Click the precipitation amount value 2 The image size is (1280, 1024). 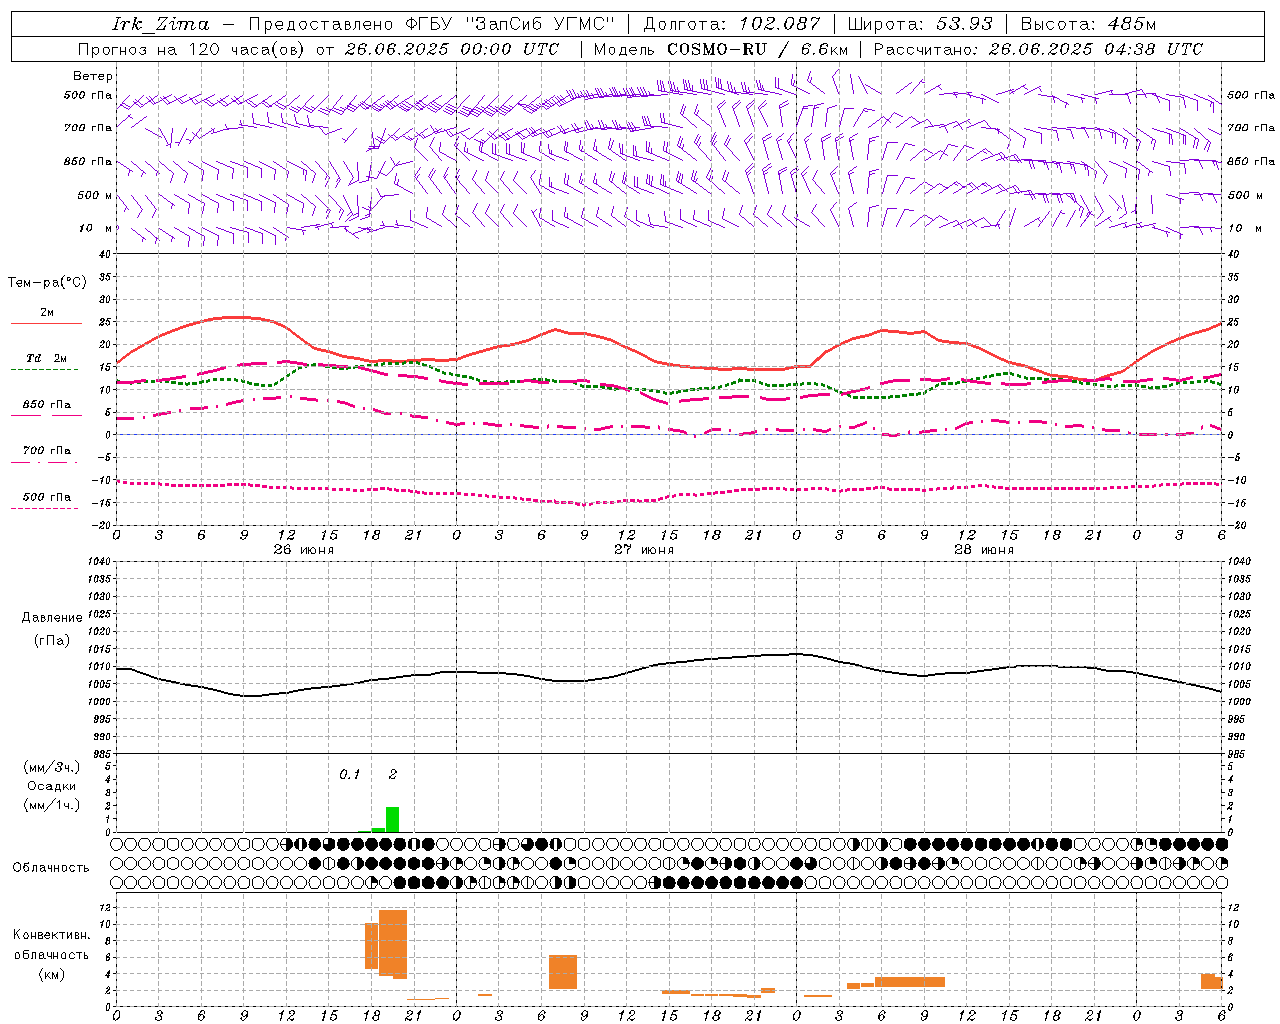[393, 774]
